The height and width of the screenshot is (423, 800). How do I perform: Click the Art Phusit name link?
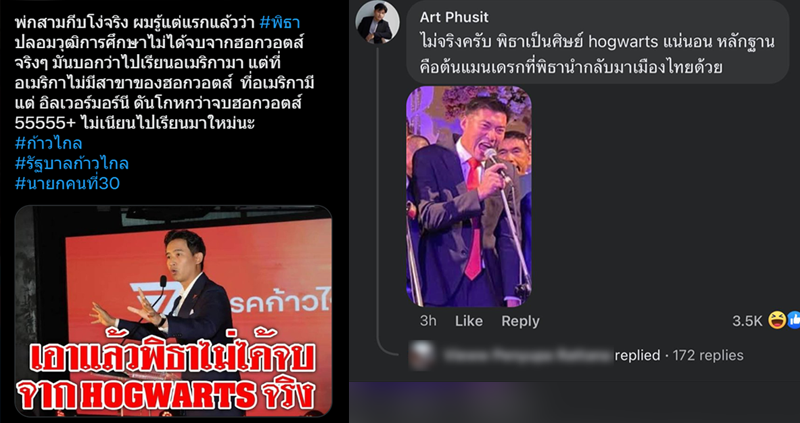(454, 17)
